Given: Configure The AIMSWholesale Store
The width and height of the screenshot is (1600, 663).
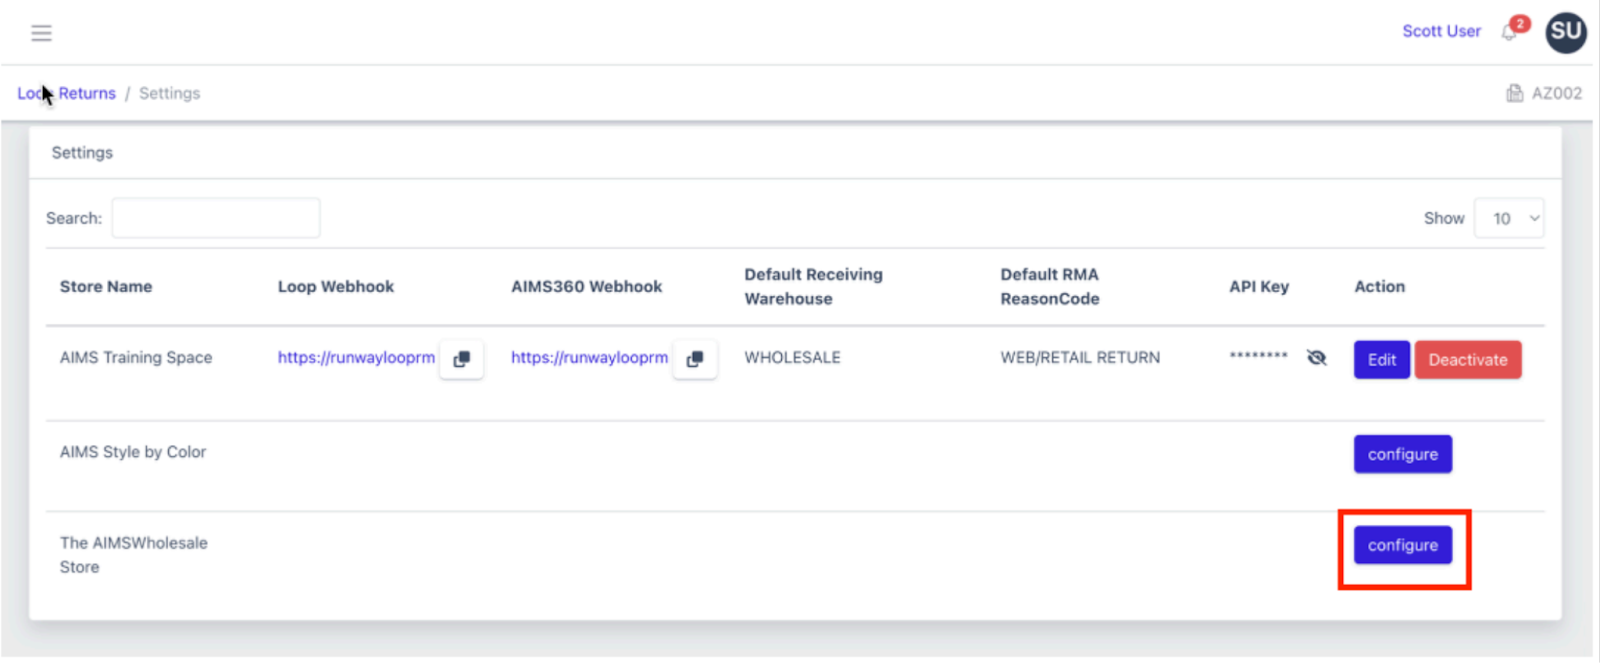Looking at the screenshot, I should point(1402,545).
